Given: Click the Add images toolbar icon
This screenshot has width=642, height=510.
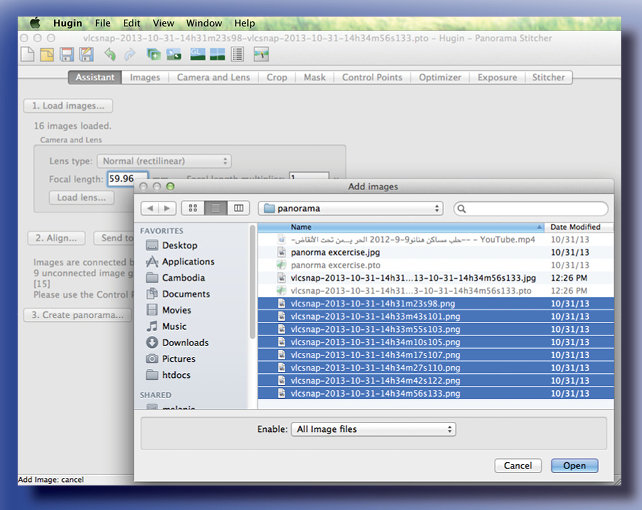Looking at the screenshot, I should pos(154,54).
